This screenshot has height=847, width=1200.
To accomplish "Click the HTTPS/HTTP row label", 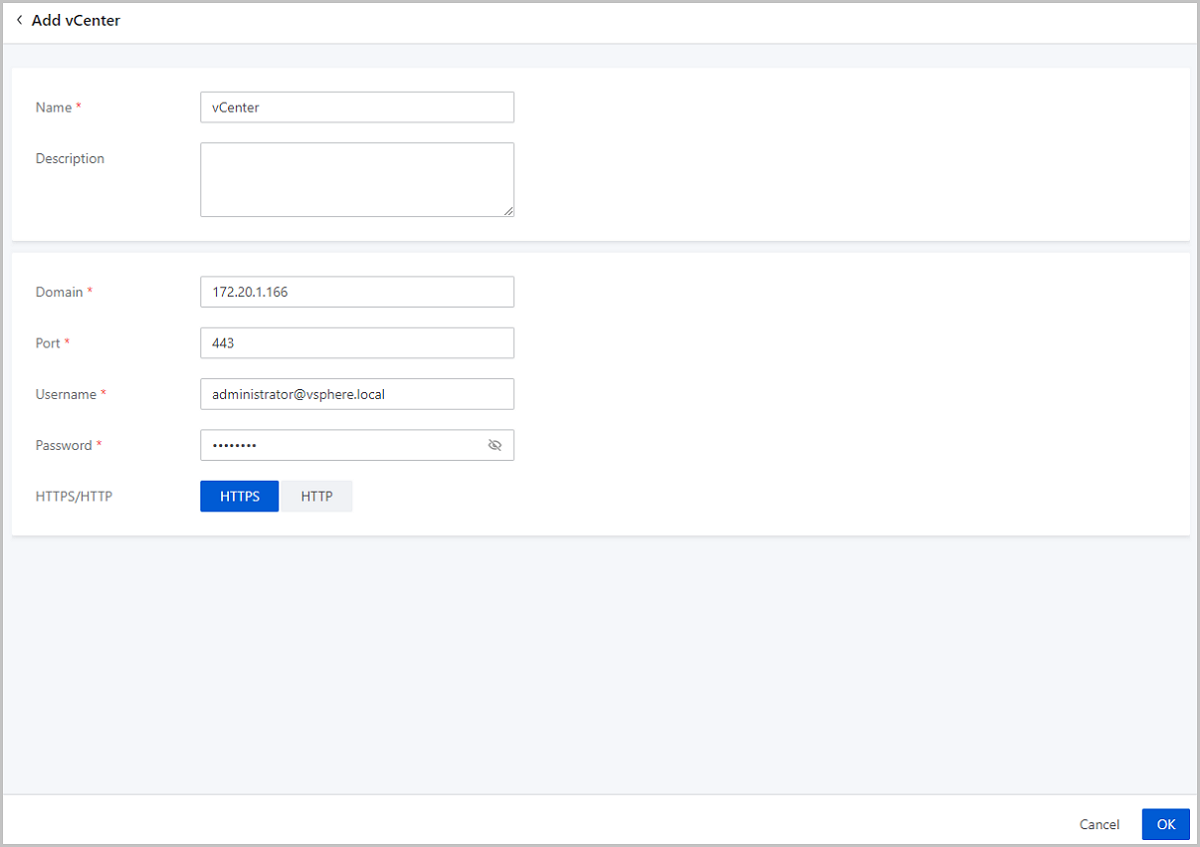I will (74, 497).
